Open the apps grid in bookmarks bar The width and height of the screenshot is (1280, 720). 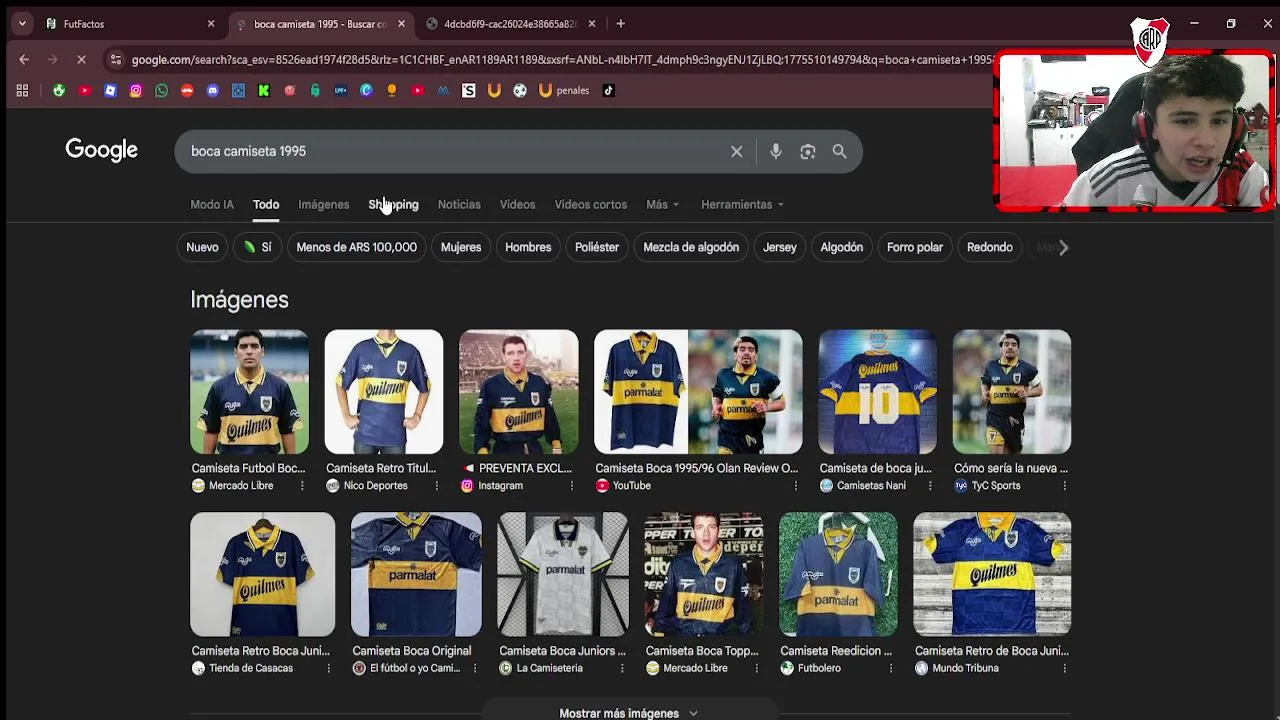(x=22, y=90)
